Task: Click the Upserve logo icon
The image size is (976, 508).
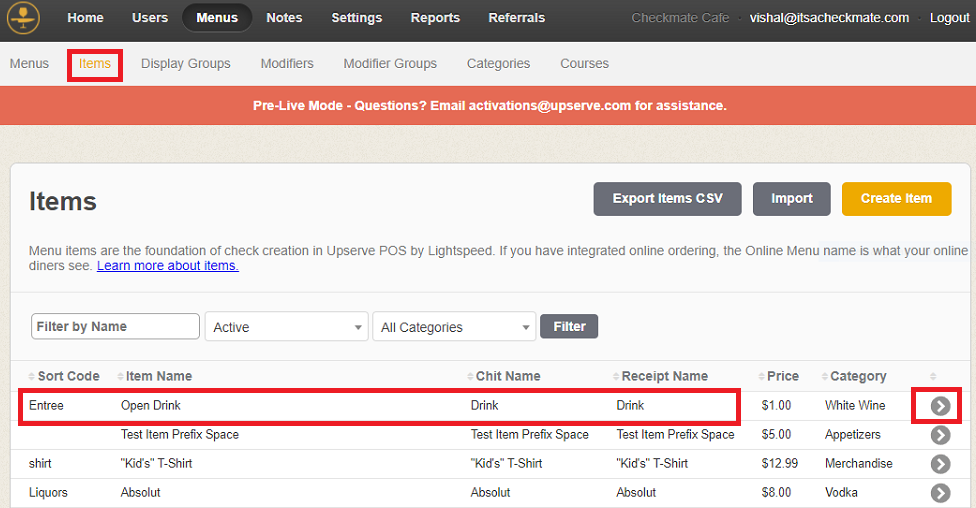Action: [x=22, y=18]
